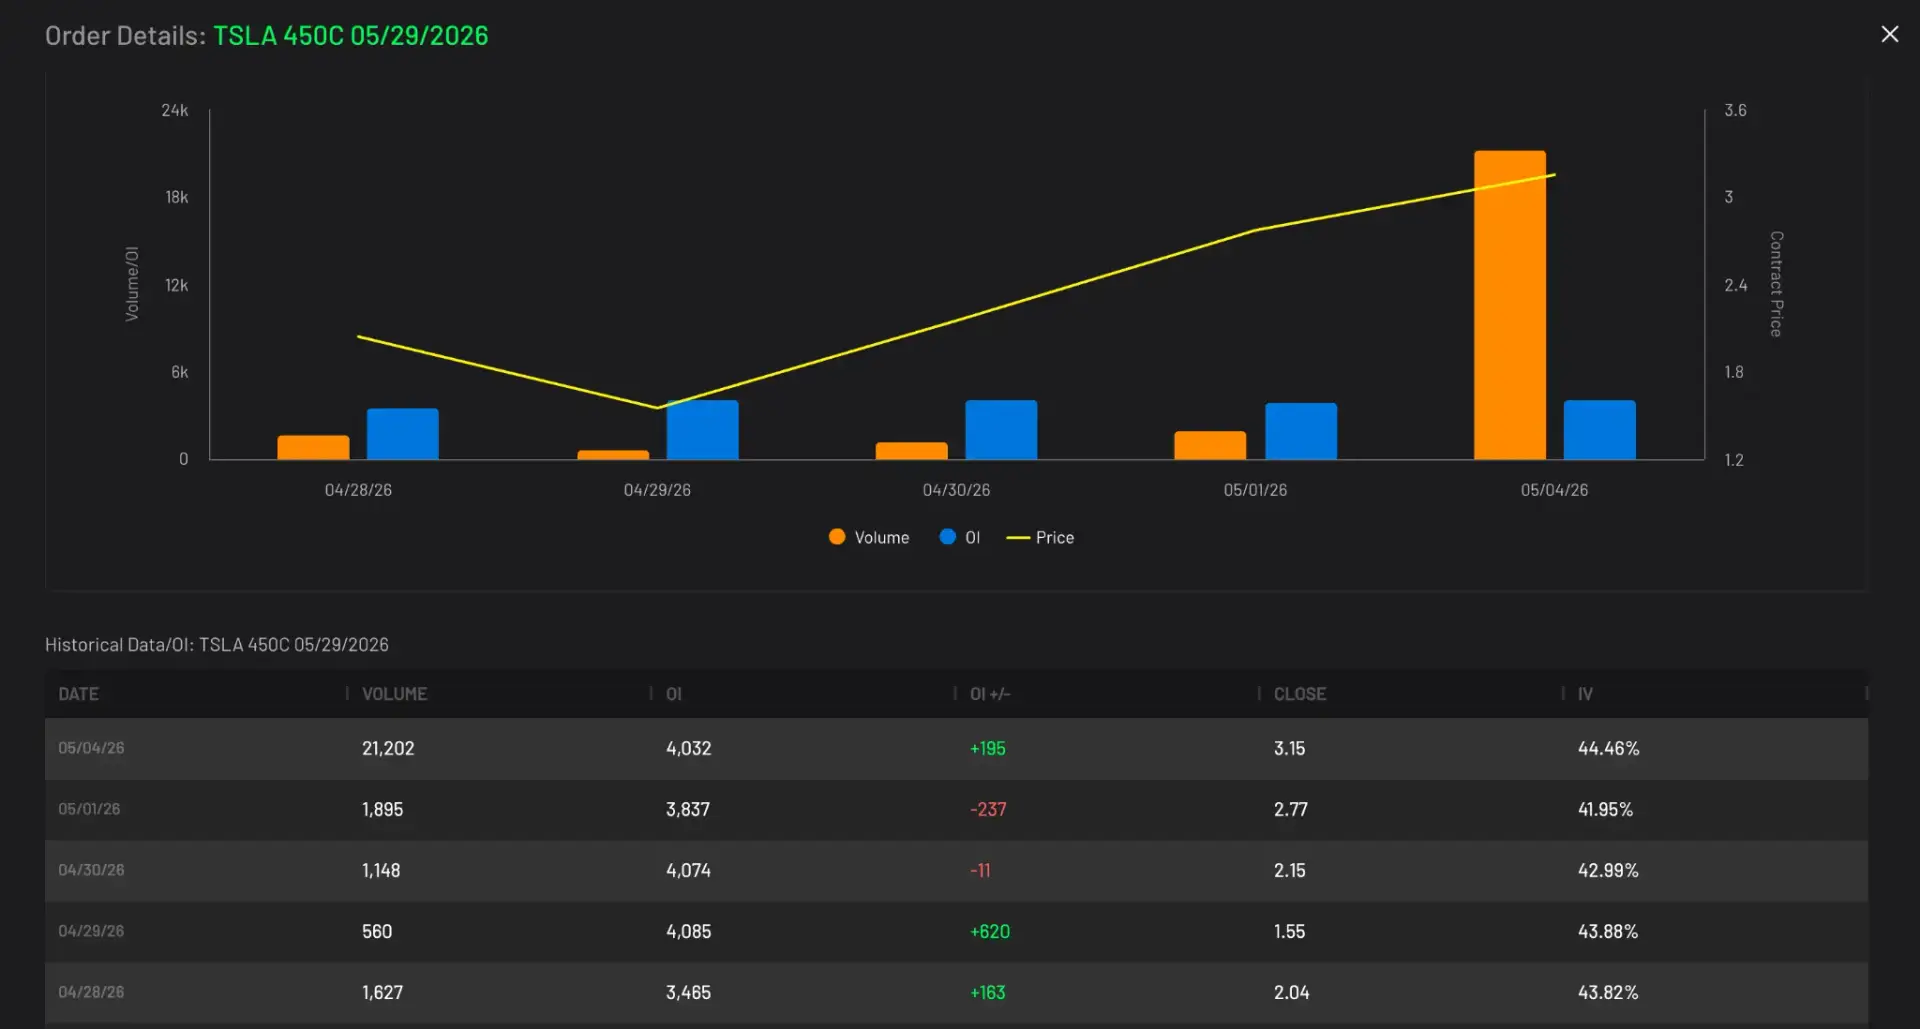Click the orange volume bar for 05/04/26
This screenshot has height=1029, width=1920.
(x=1509, y=305)
